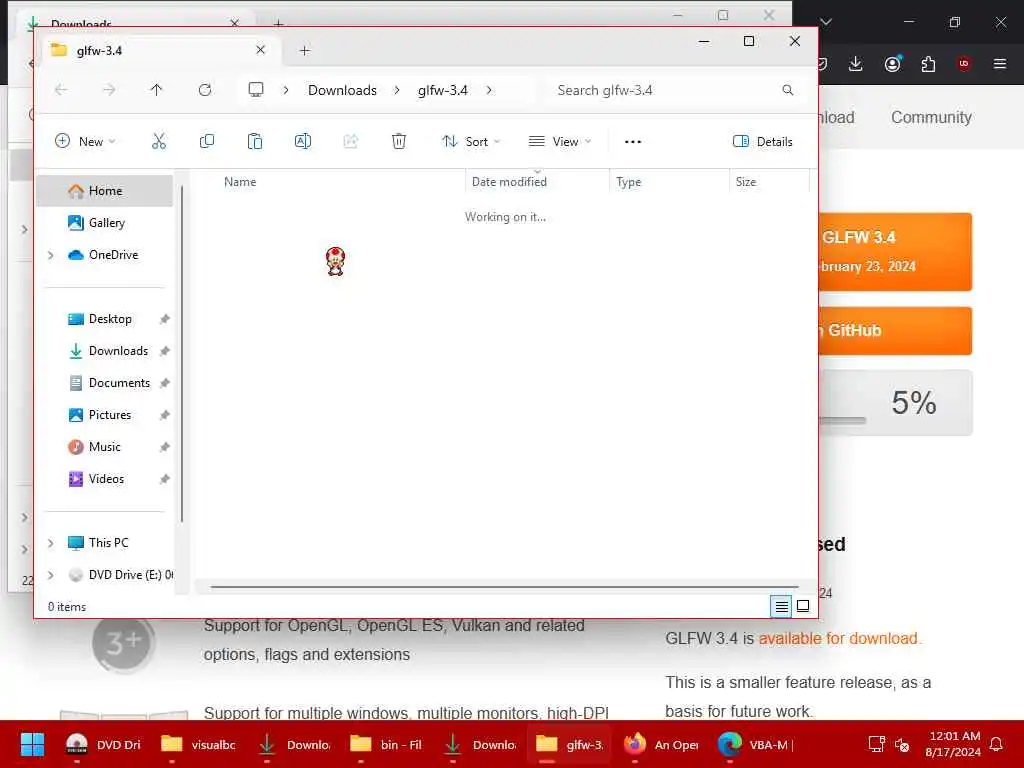Click the Paste clipboard icon
1024x768 pixels.
[x=255, y=141]
